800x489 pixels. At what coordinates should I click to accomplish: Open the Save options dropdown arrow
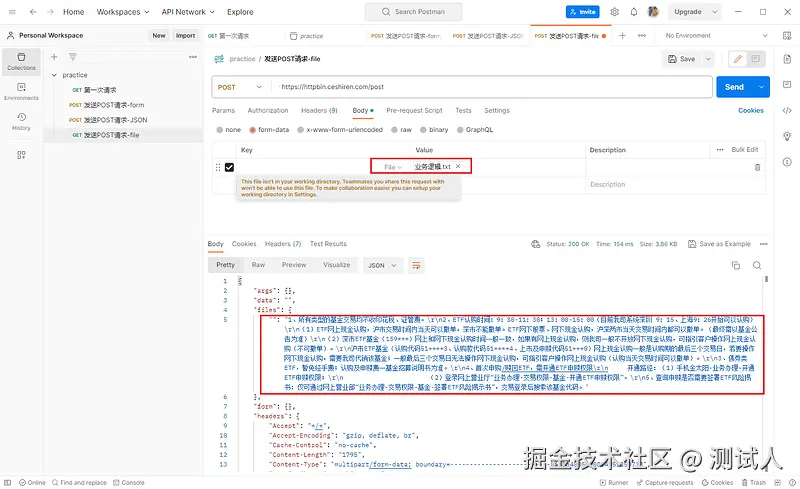point(708,59)
